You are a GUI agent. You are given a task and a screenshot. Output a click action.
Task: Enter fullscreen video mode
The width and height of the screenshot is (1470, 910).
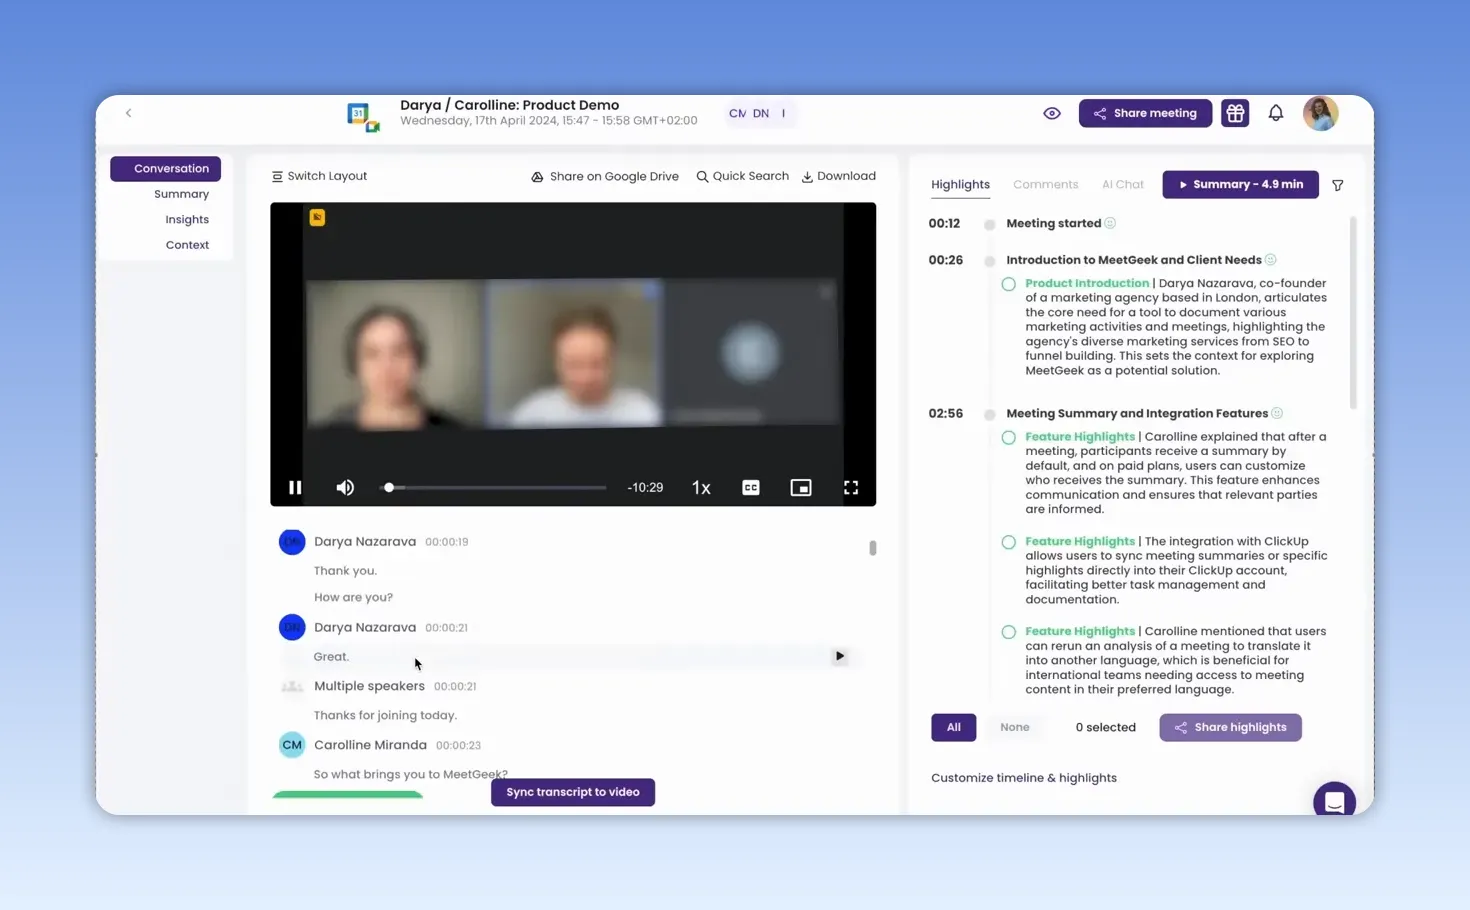(851, 488)
